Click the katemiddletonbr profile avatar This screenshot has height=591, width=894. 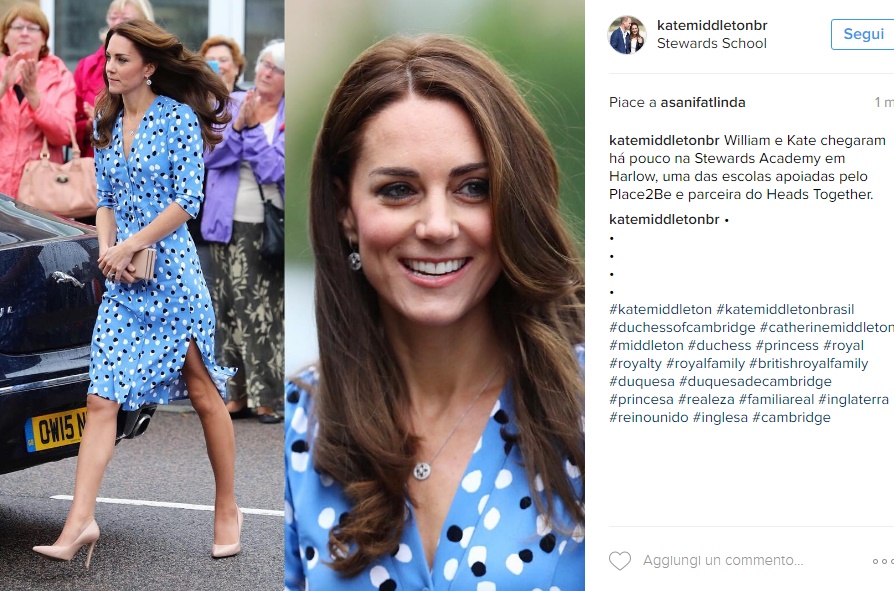[627, 35]
